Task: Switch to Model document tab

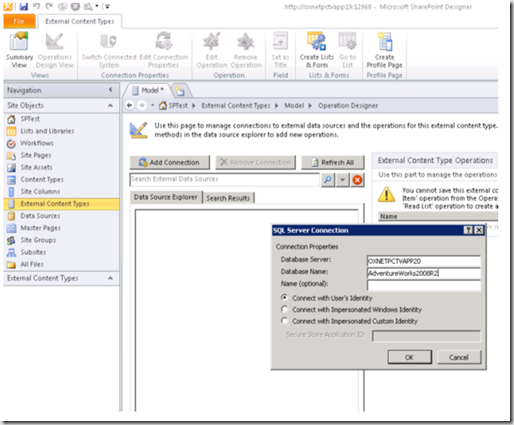Action: [x=148, y=90]
